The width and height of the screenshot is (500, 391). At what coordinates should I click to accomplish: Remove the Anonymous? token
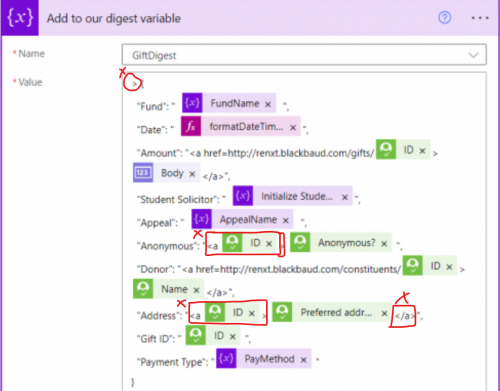384,244
